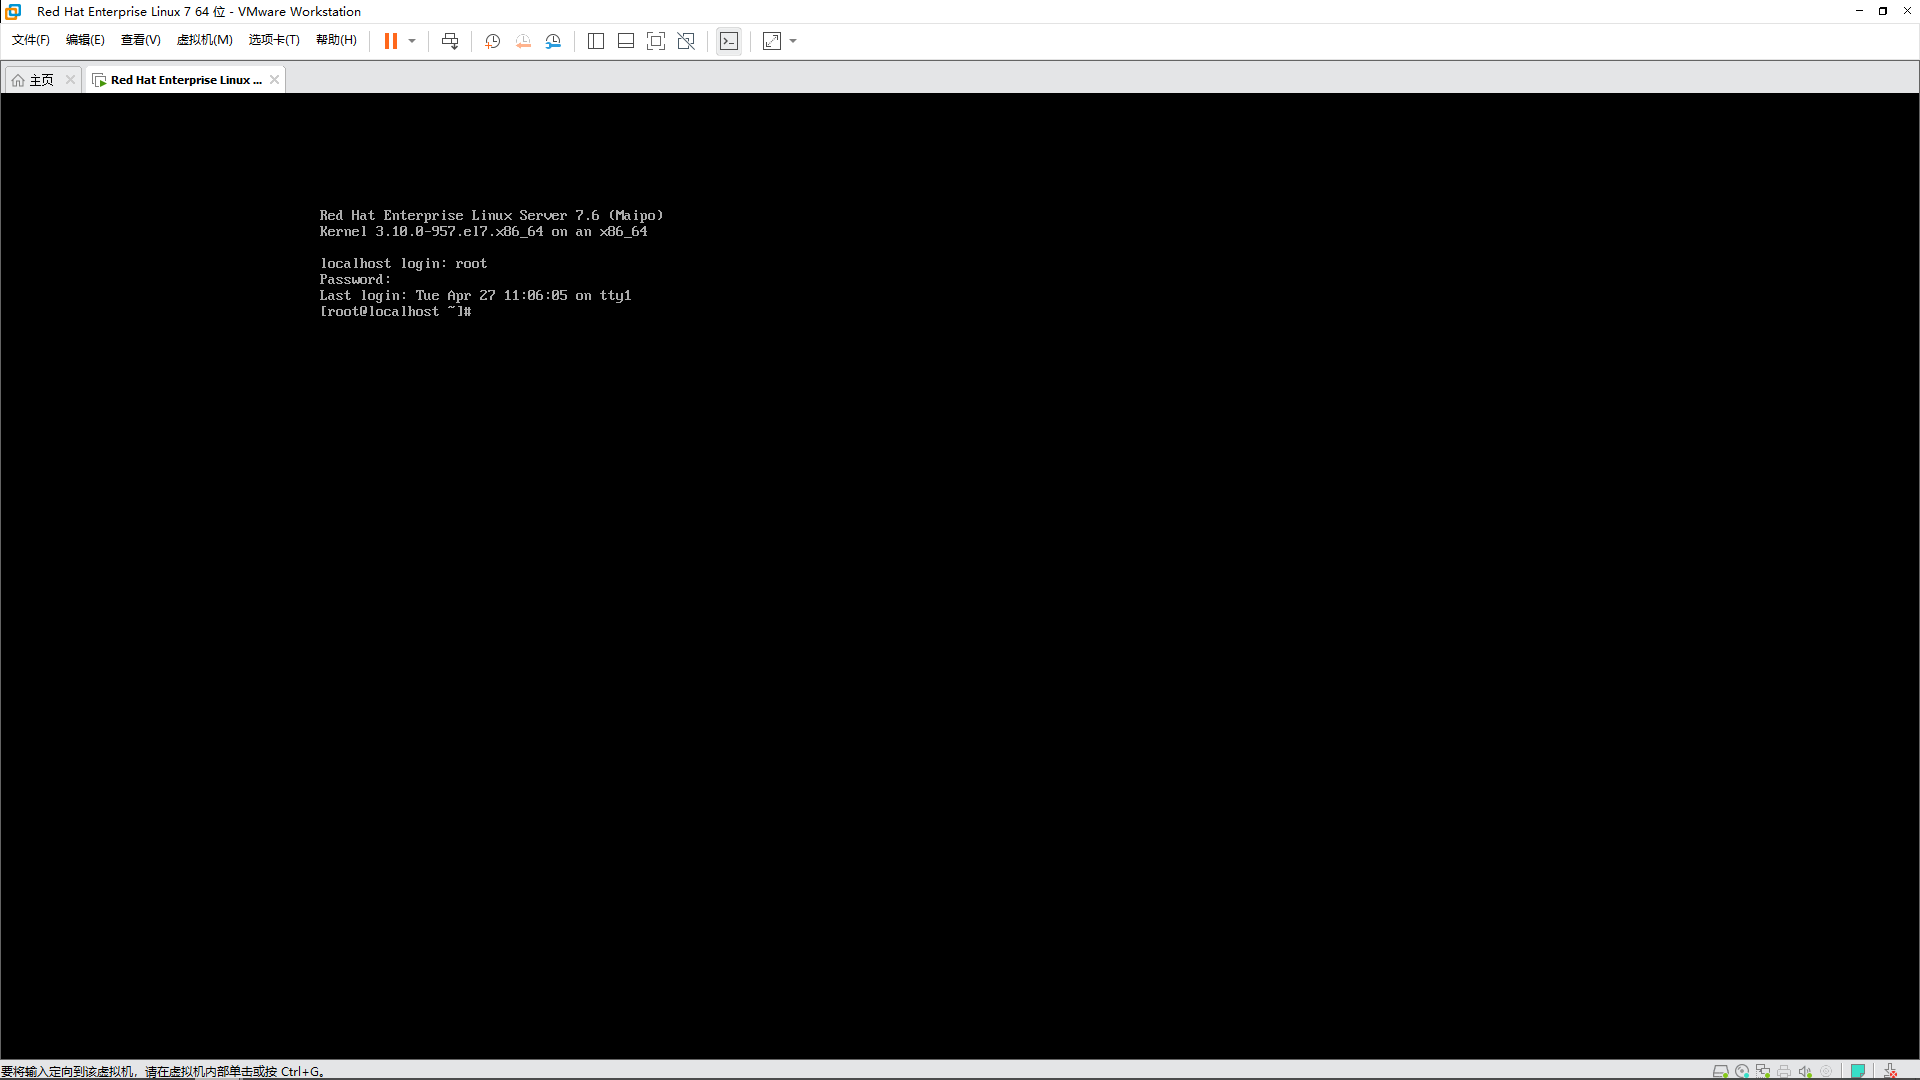Switch to the 主页 tab

click(x=42, y=79)
